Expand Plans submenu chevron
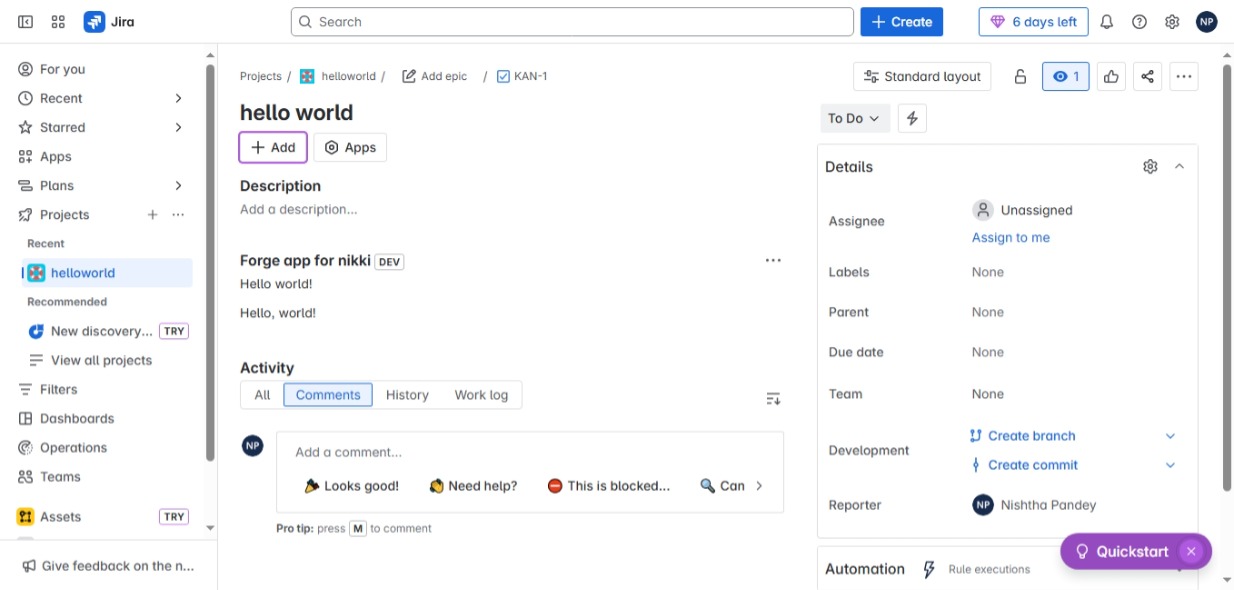1234x590 pixels. 179,186
